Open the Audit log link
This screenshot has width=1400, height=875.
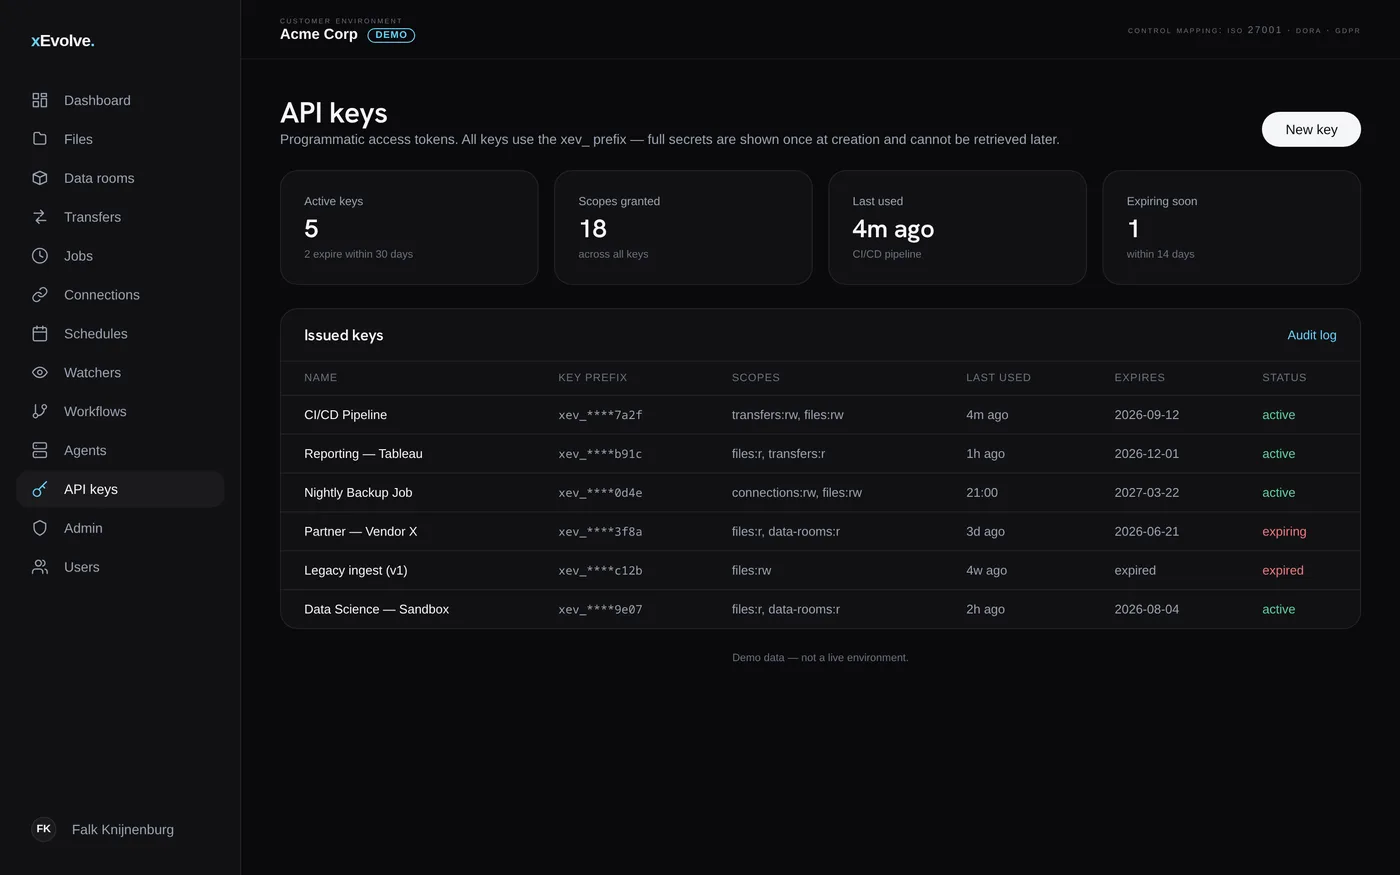coord(1312,335)
